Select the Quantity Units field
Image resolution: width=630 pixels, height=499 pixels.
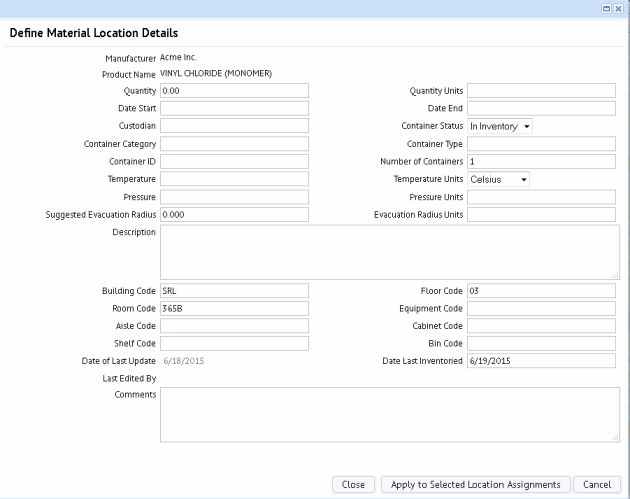pos(541,90)
